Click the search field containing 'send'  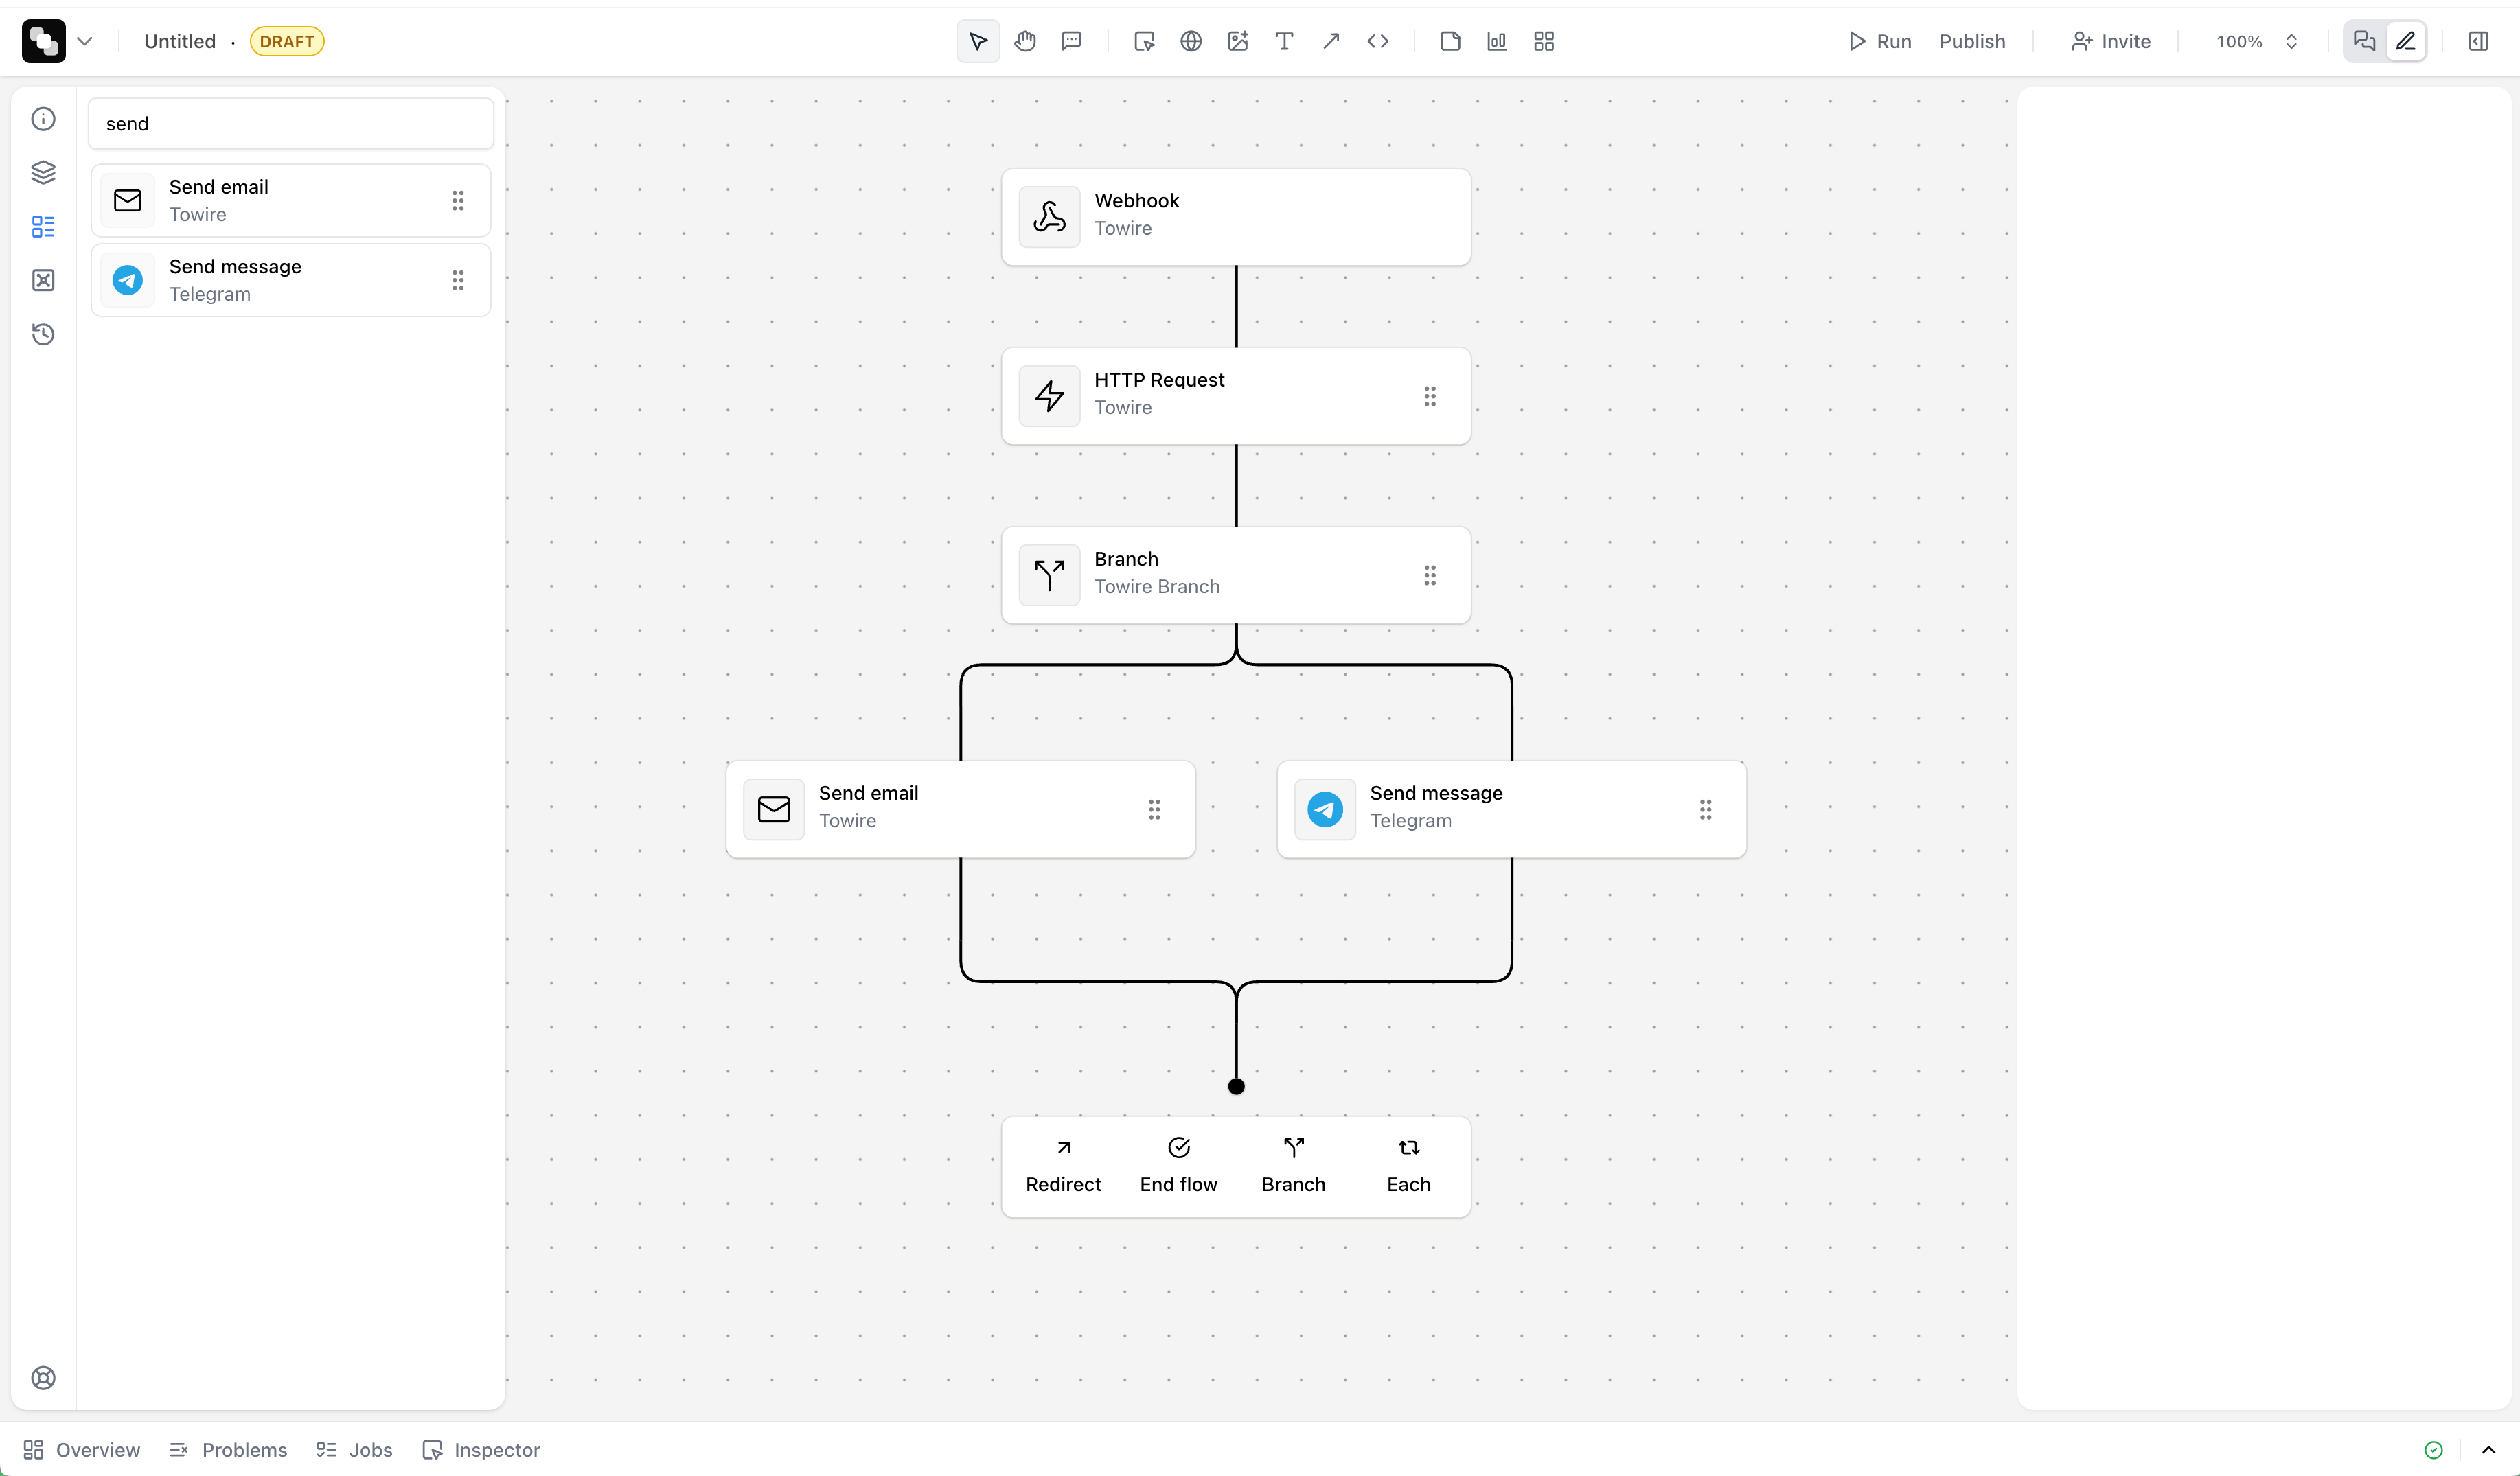[290, 123]
